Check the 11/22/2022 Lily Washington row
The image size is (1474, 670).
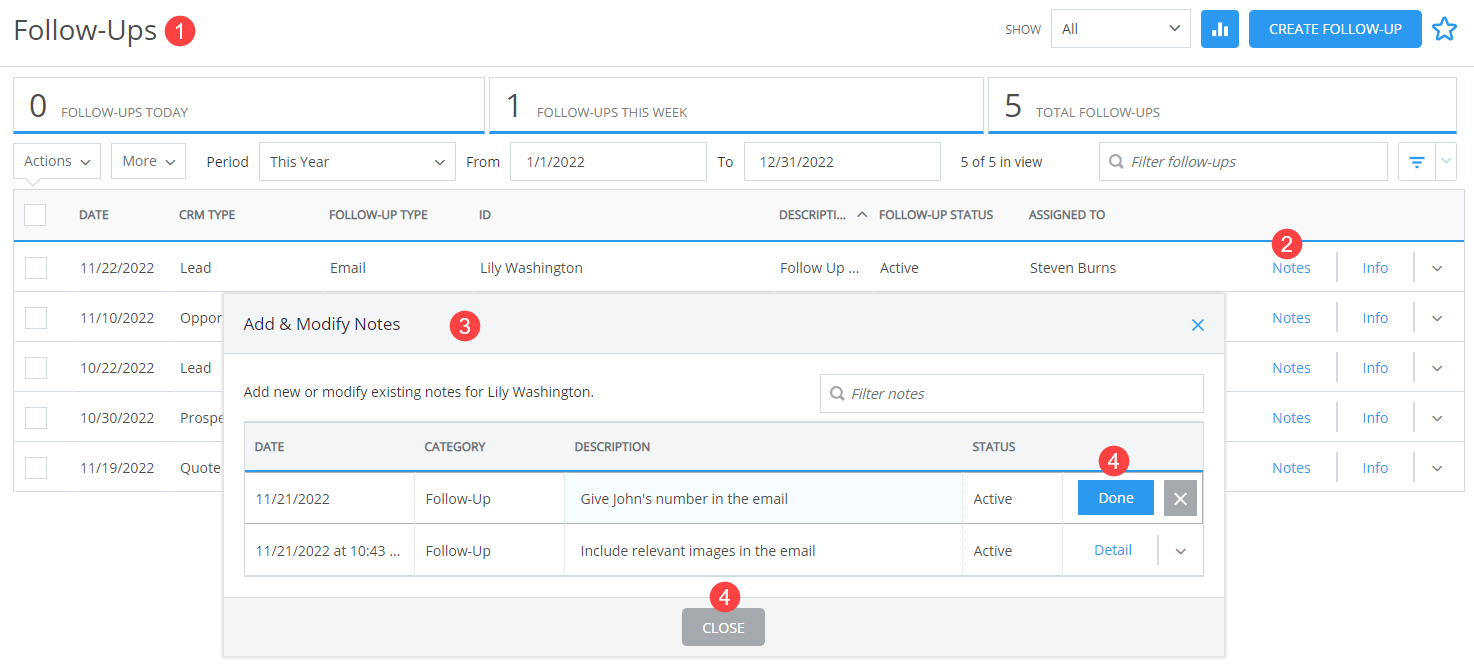(36, 268)
